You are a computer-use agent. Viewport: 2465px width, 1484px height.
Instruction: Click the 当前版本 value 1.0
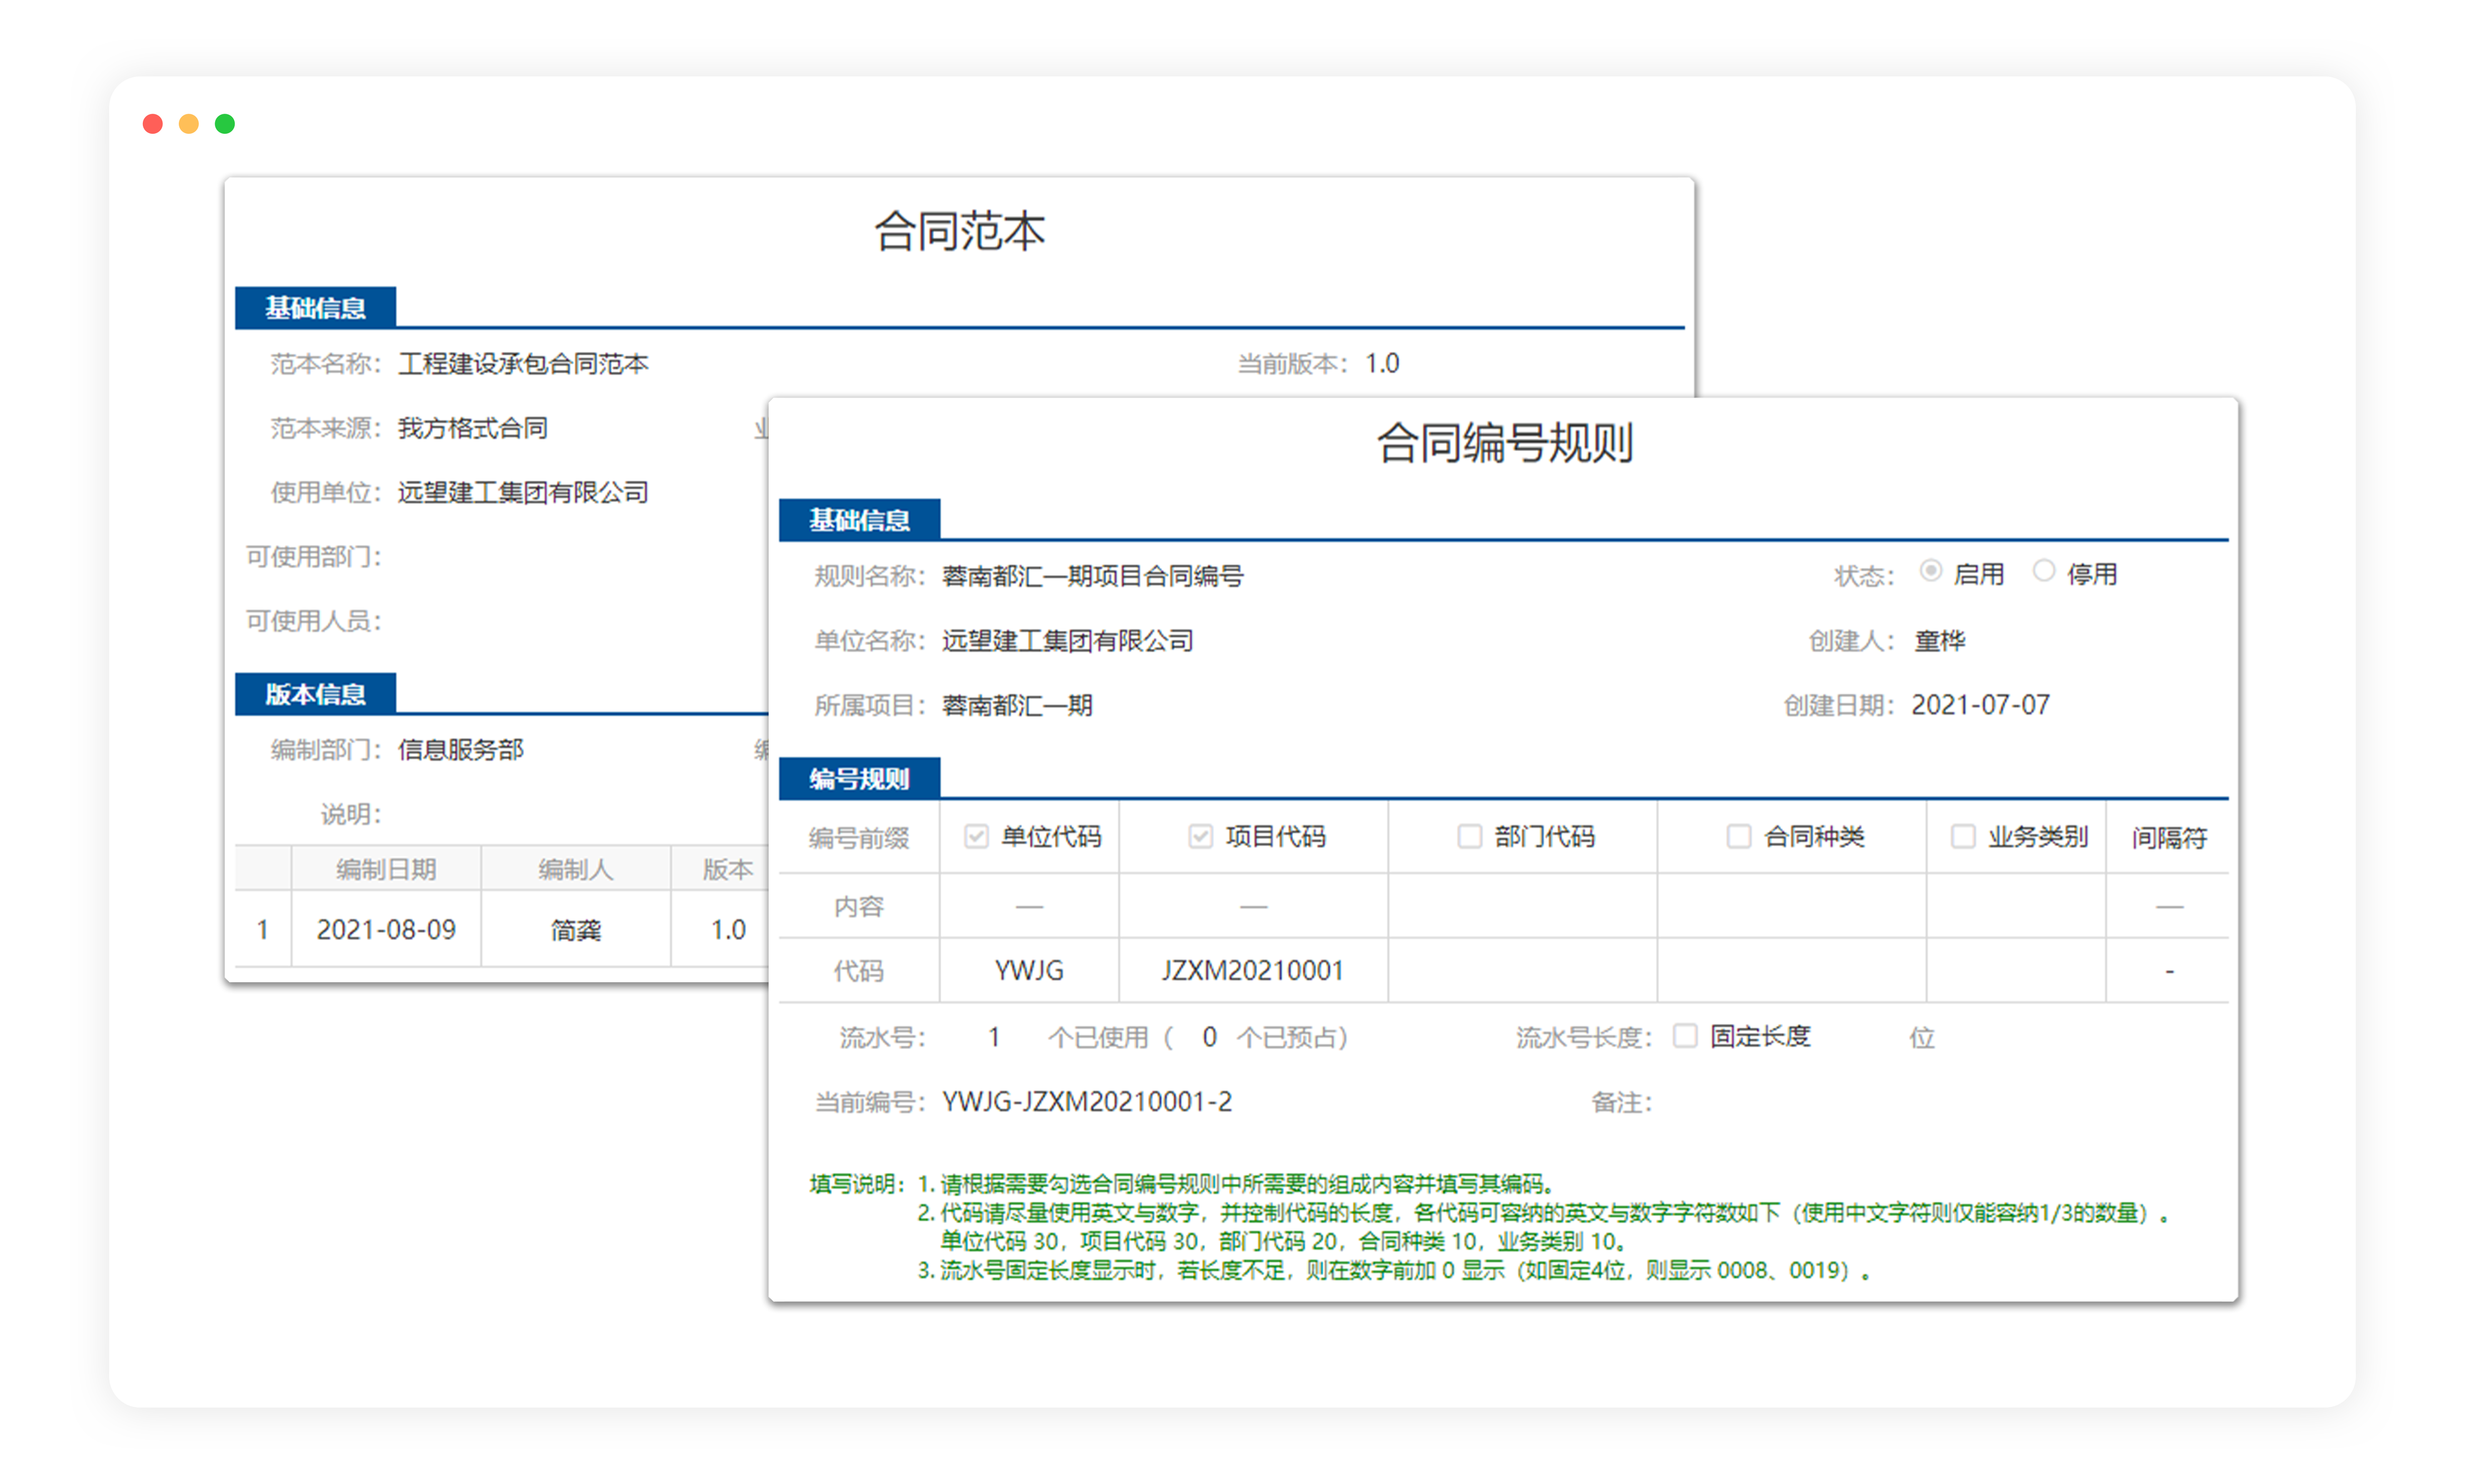coord(1382,363)
